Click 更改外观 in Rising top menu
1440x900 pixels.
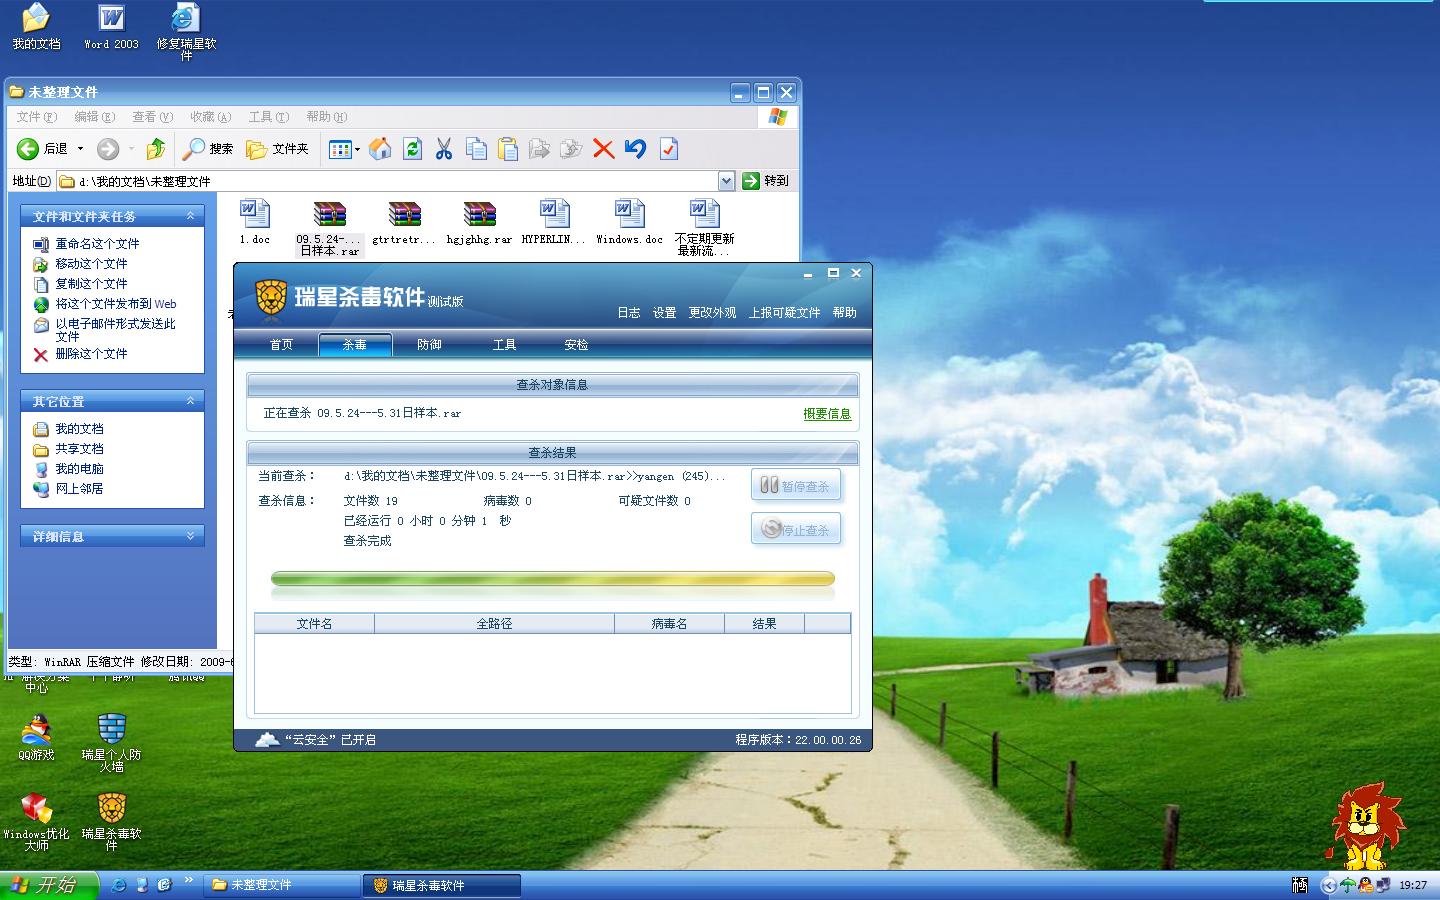point(713,313)
